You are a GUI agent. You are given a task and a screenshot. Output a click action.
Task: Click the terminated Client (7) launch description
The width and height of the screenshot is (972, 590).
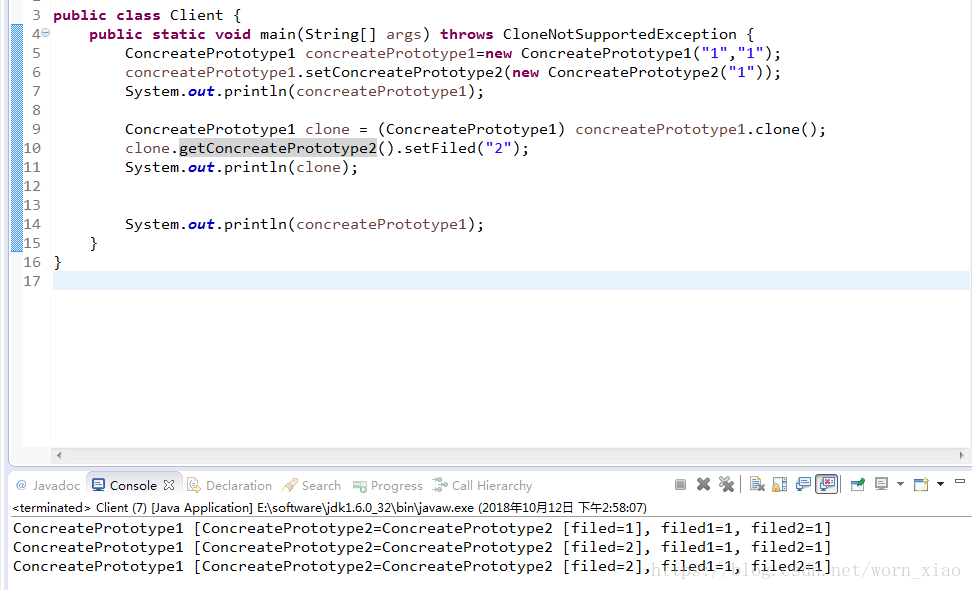coord(329,508)
